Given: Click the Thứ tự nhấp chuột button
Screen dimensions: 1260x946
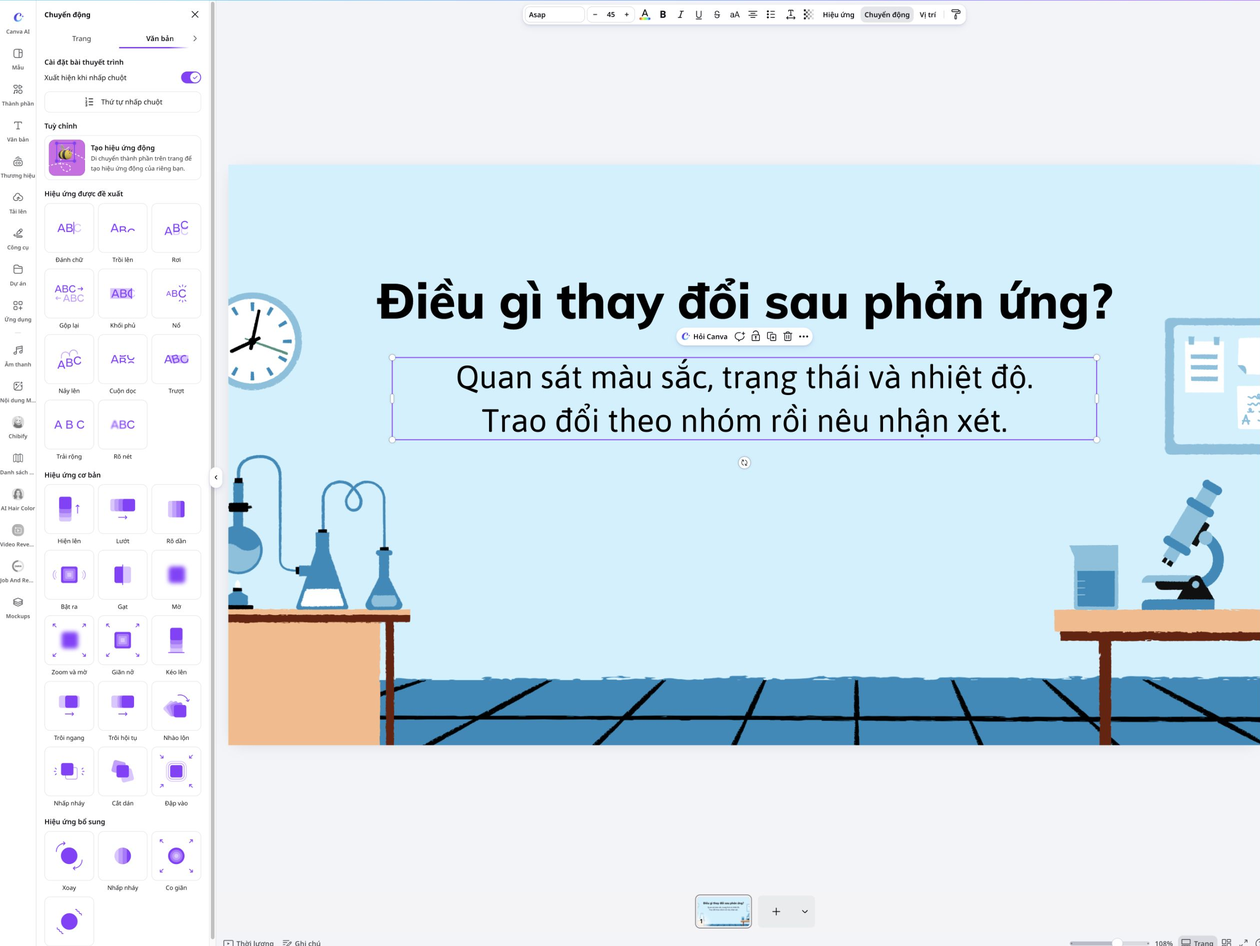Looking at the screenshot, I should tap(123, 102).
